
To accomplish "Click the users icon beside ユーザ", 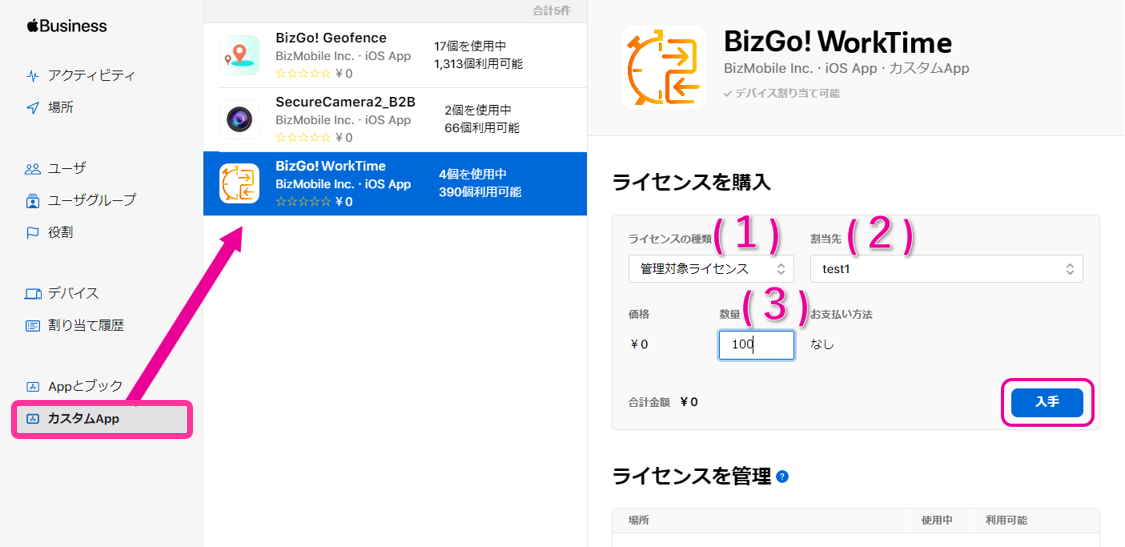I will click(x=33, y=169).
